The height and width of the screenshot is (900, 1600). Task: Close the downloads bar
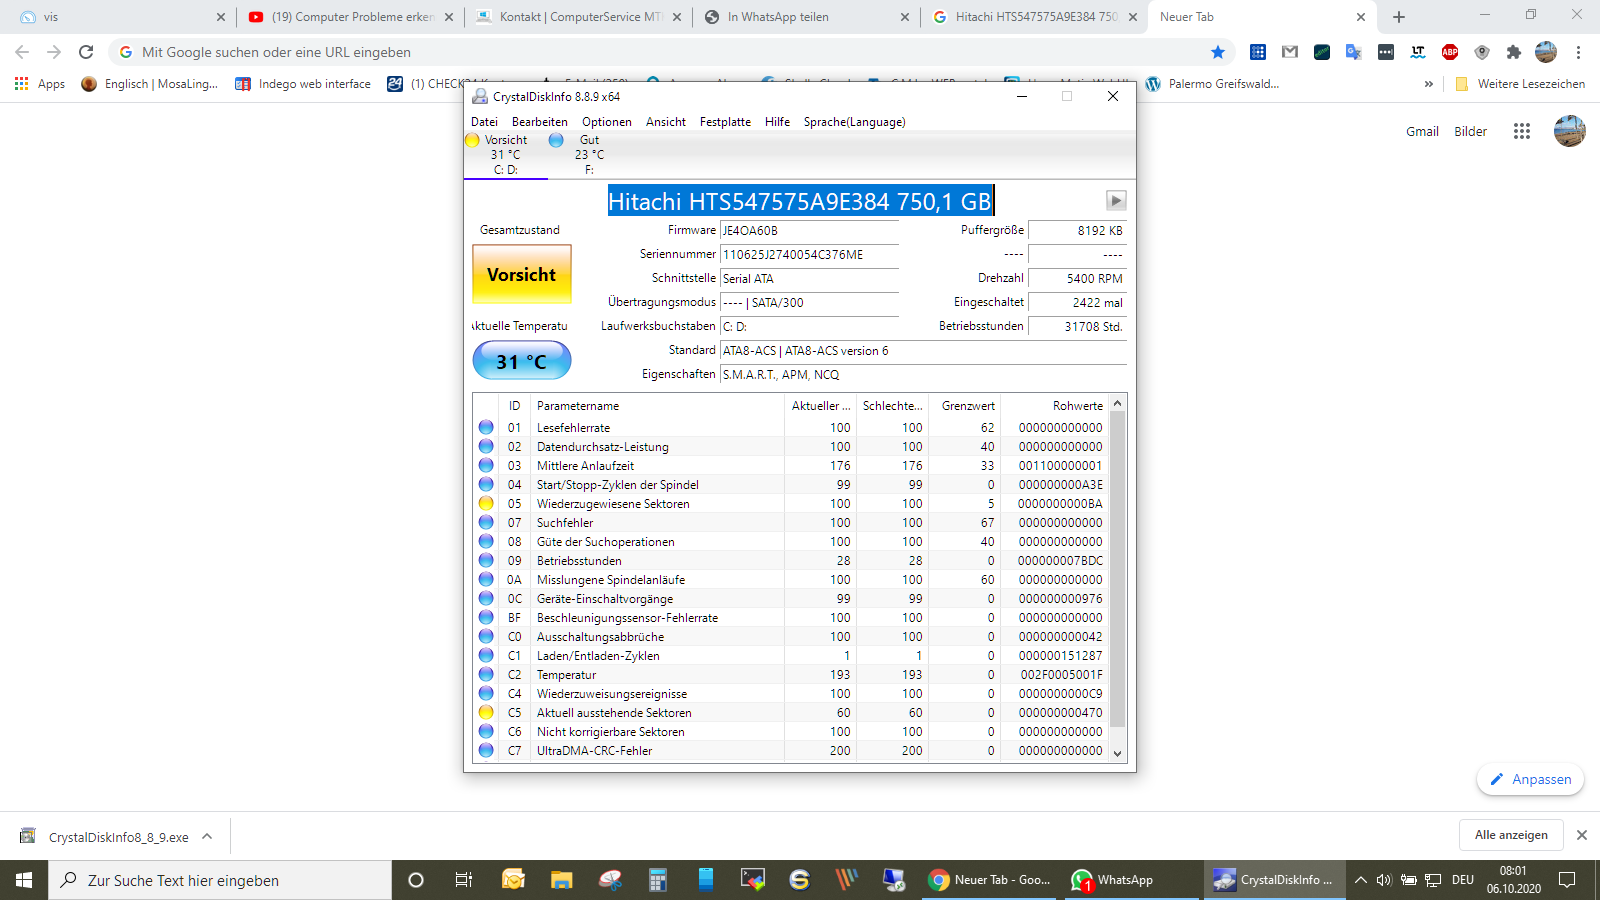tap(1581, 835)
